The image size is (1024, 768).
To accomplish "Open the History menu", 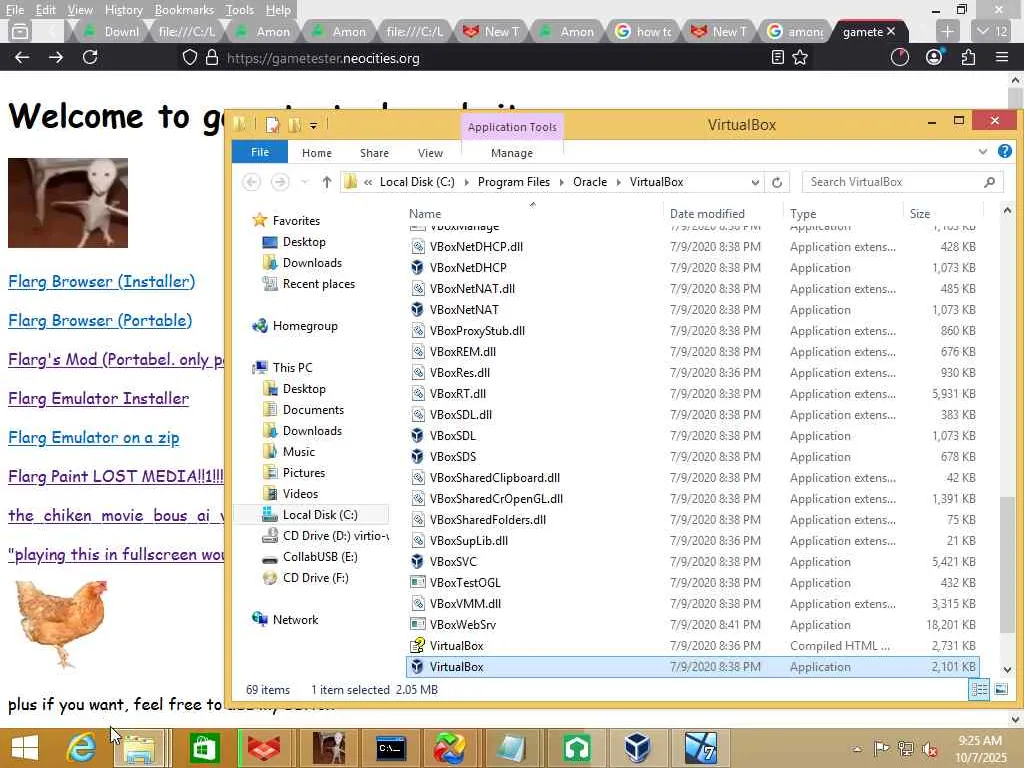I will pyautogui.click(x=123, y=10).
